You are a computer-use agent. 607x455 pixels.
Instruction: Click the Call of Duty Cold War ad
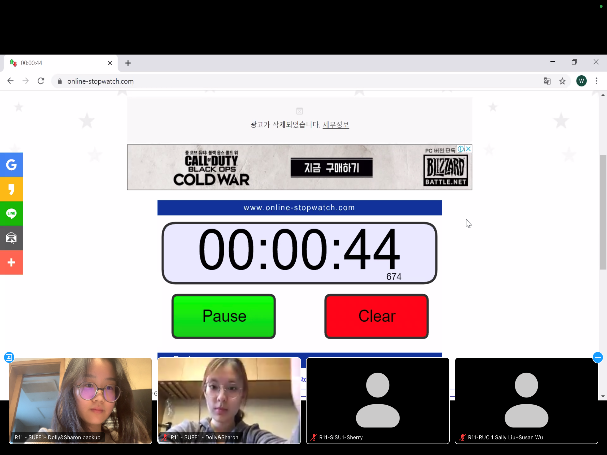click(299, 168)
